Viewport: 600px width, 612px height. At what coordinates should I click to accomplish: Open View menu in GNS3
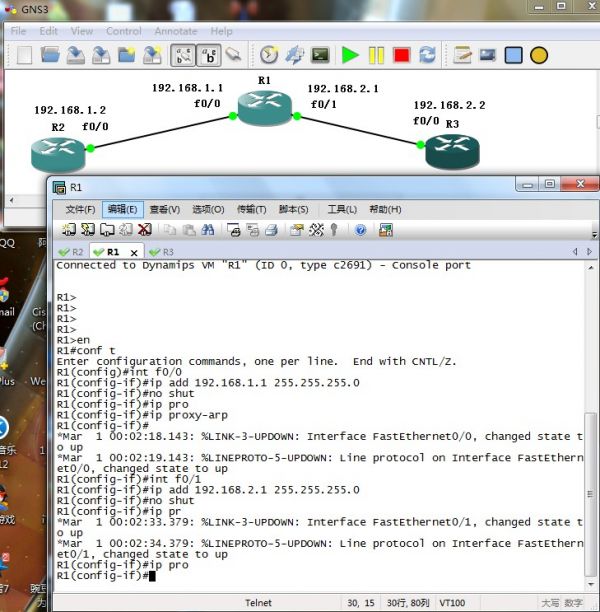(x=82, y=31)
